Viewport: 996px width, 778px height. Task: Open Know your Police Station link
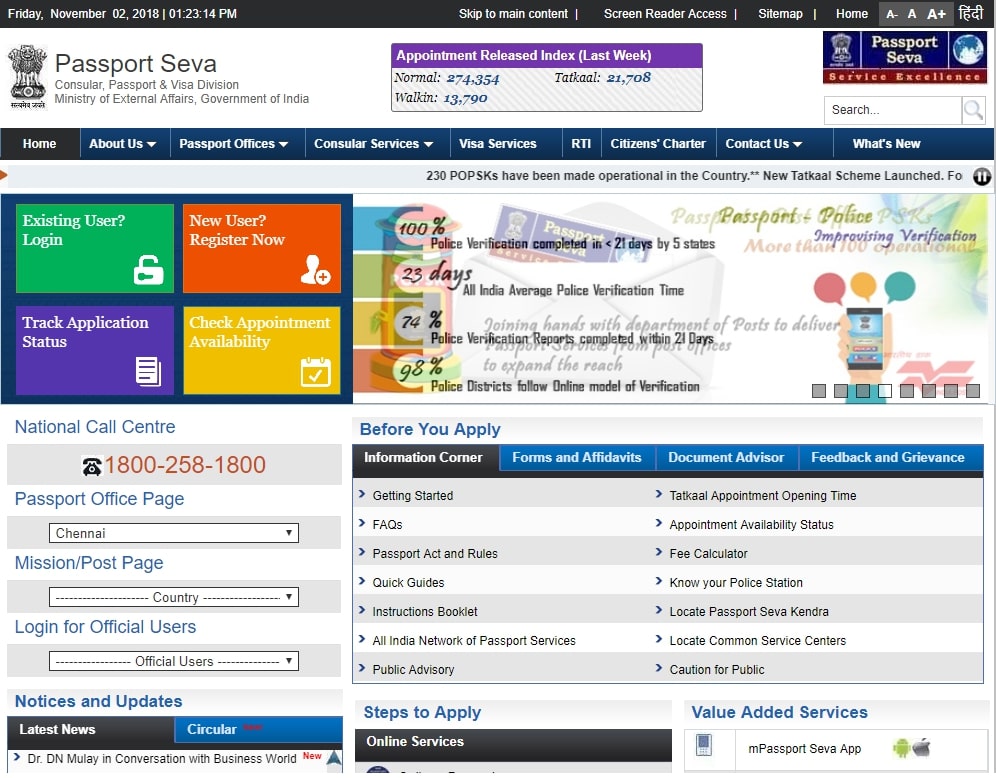click(x=736, y=583)
